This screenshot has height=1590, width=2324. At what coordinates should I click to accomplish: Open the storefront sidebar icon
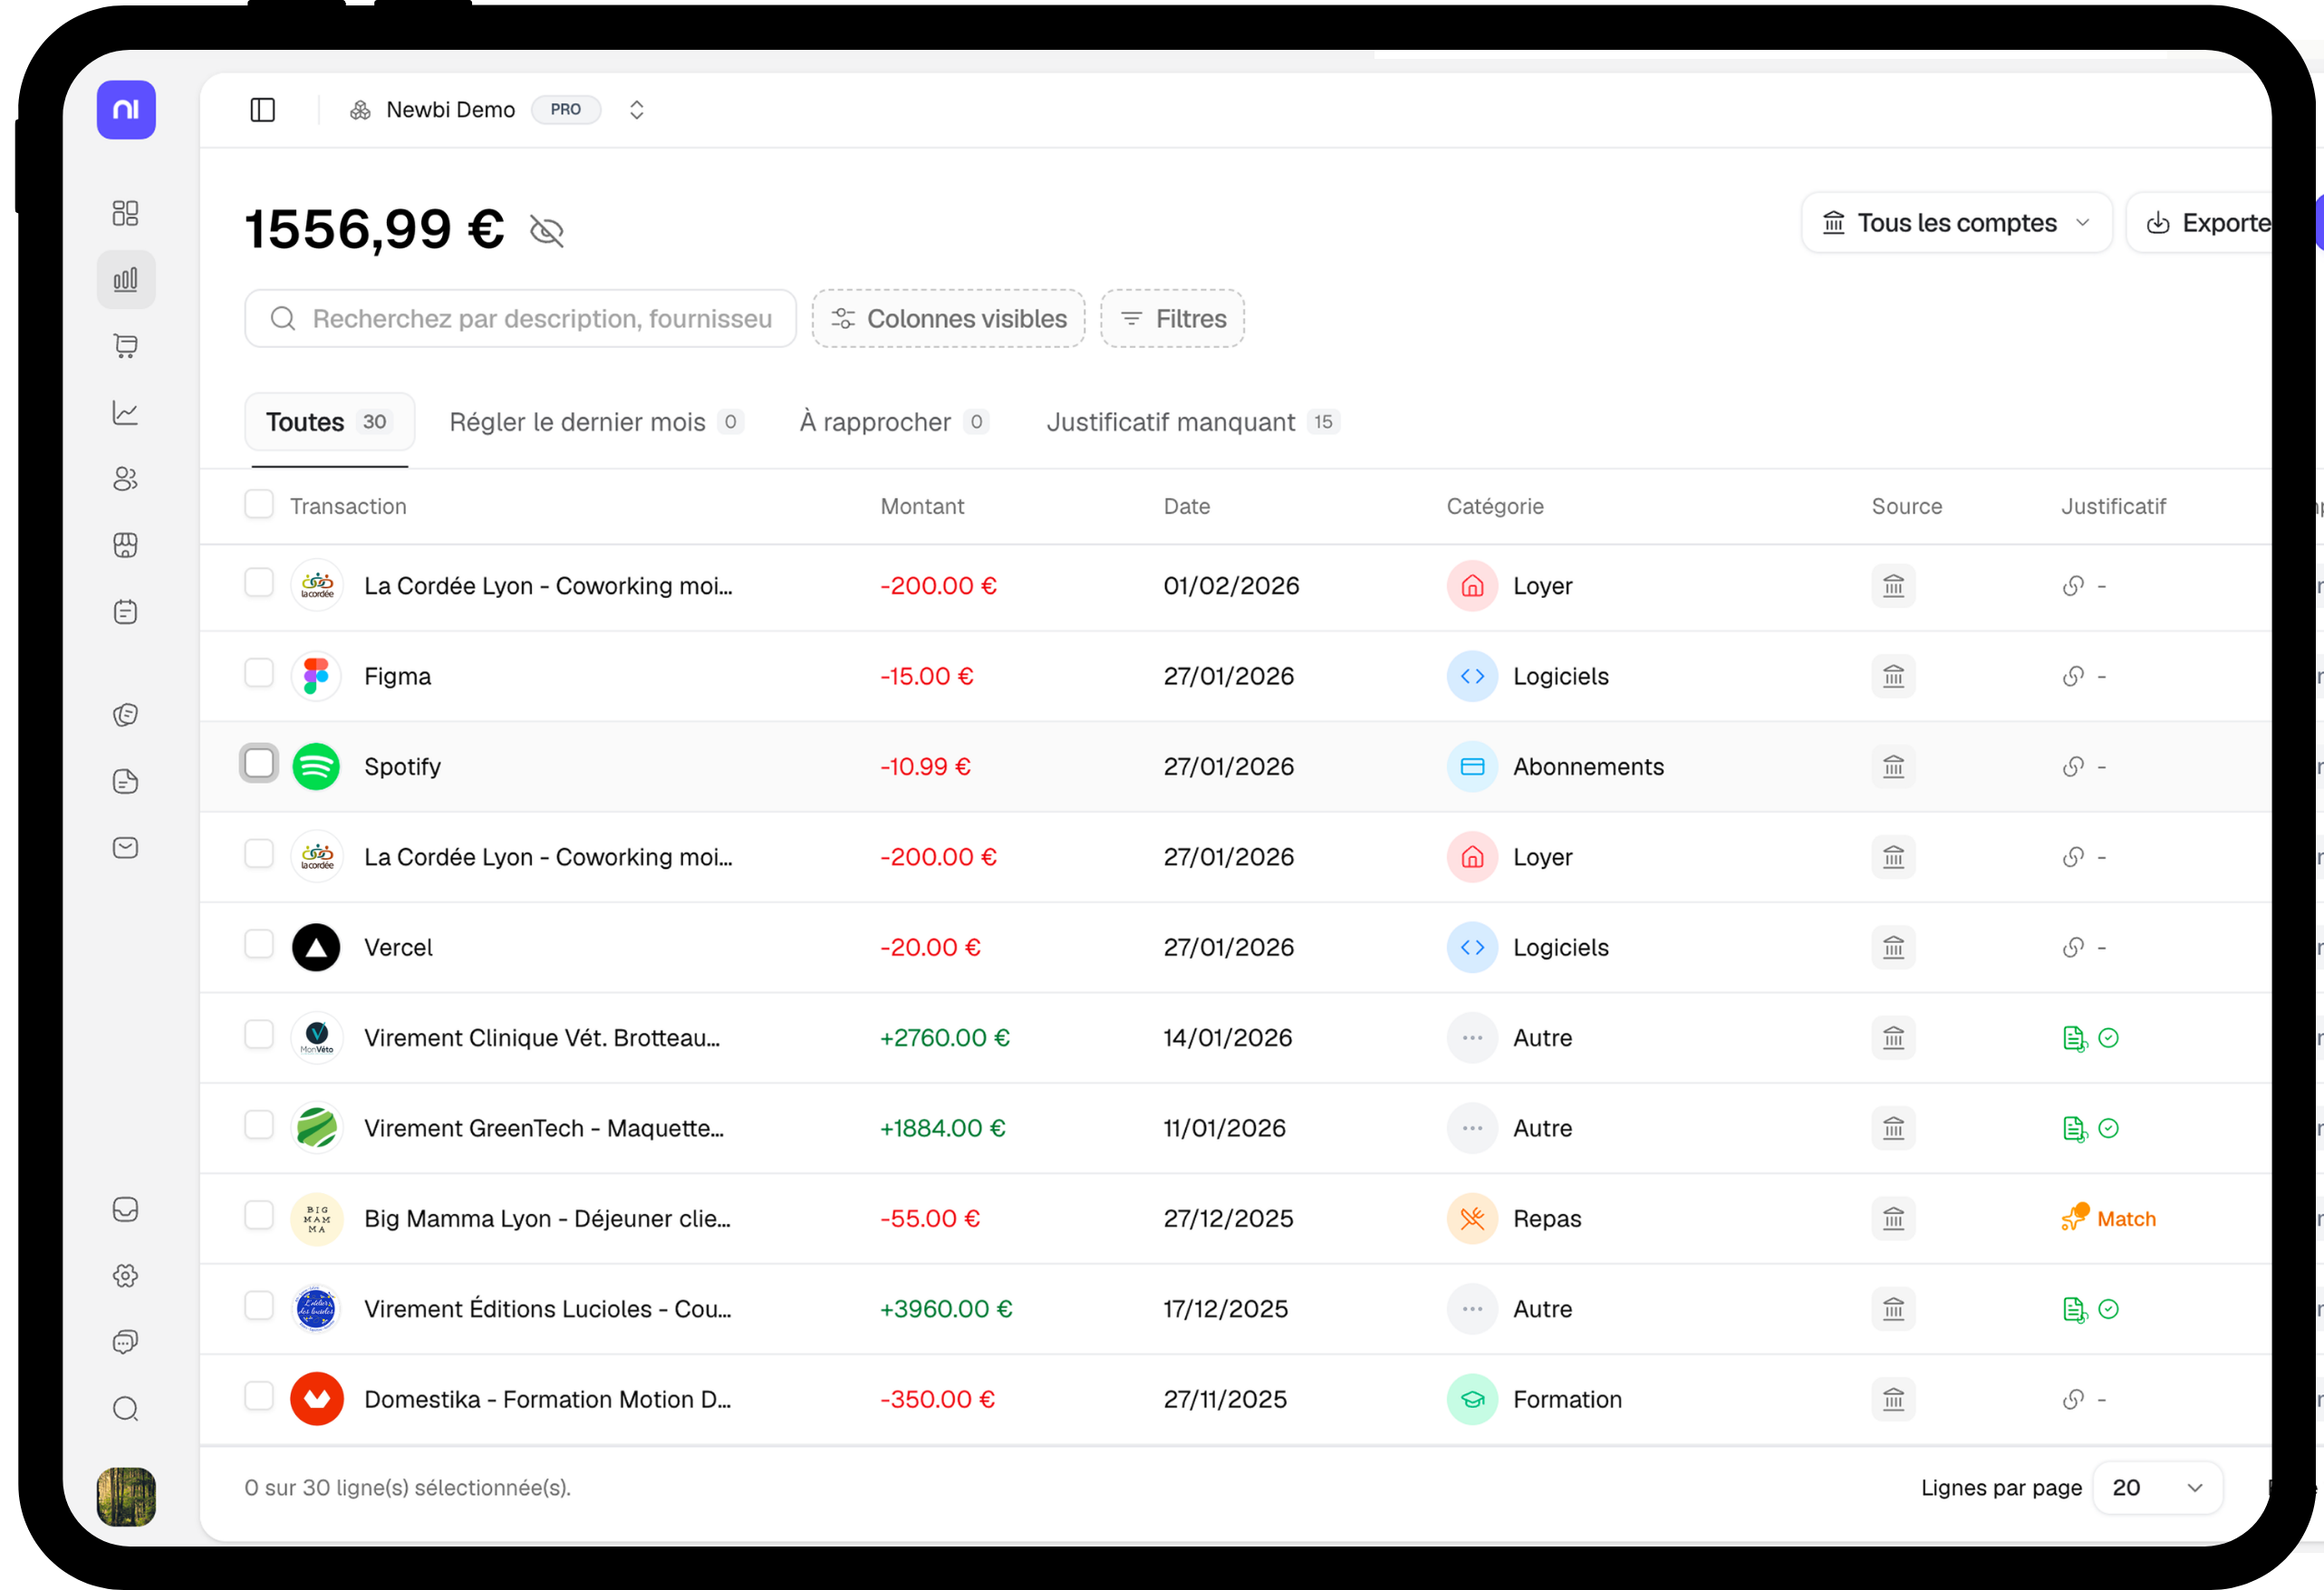[x=126, y=545]
